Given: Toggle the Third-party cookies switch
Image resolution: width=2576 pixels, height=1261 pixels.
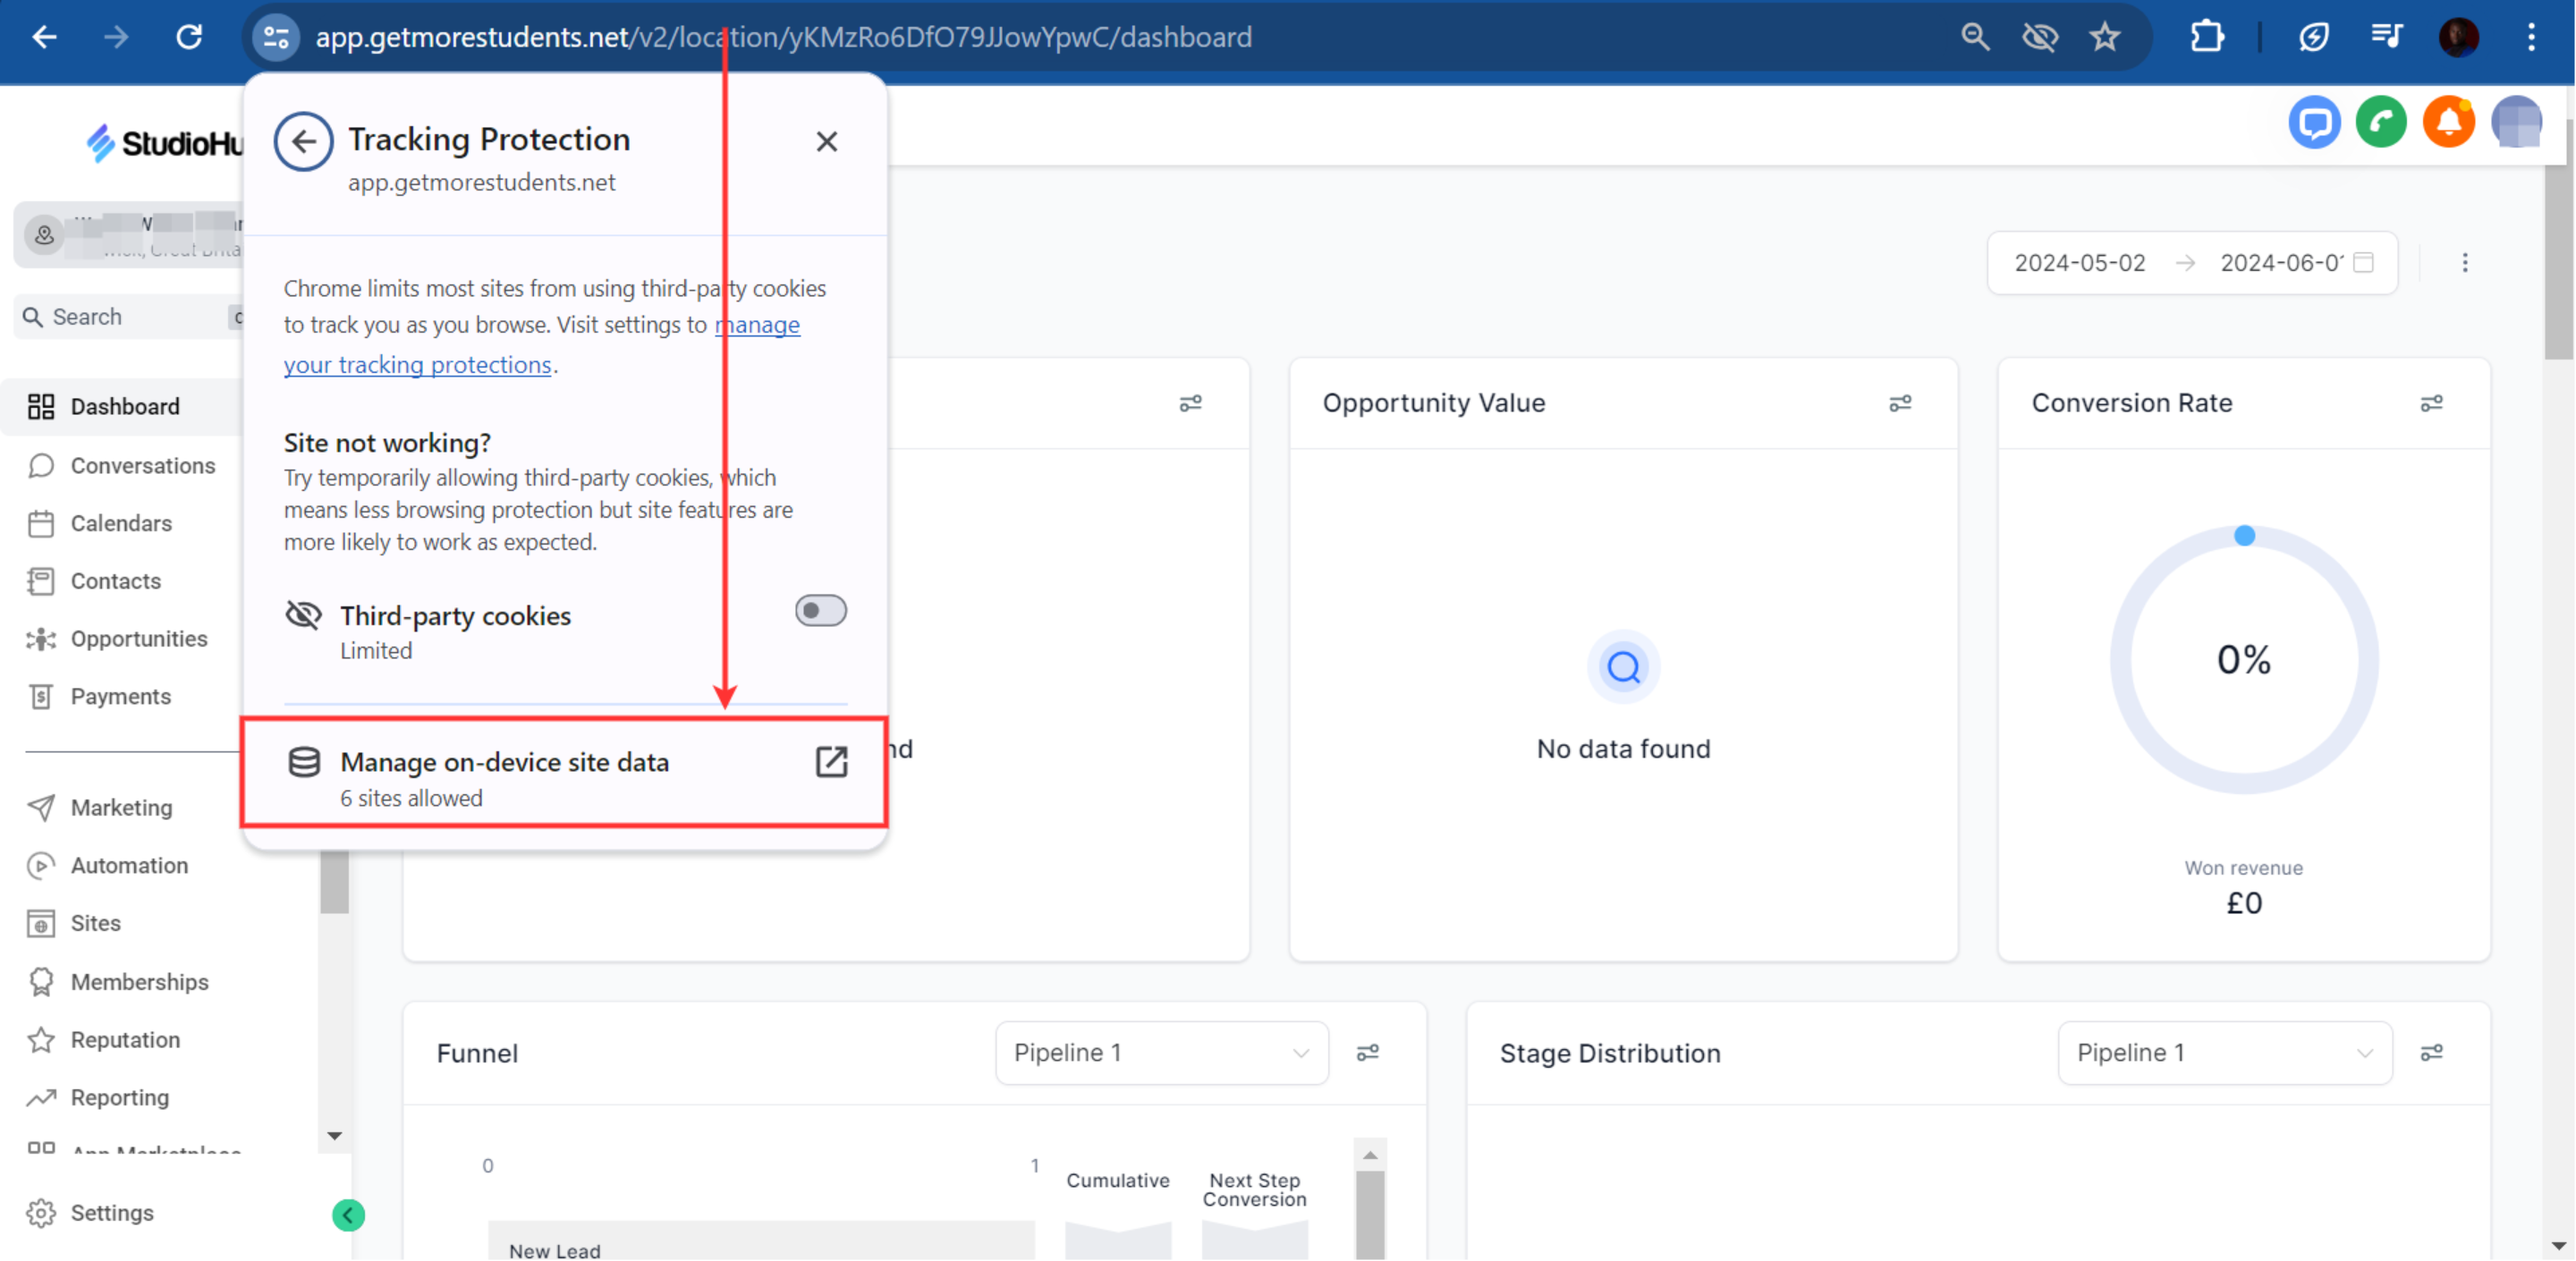Looking at the screenshot, I should 820,610.
